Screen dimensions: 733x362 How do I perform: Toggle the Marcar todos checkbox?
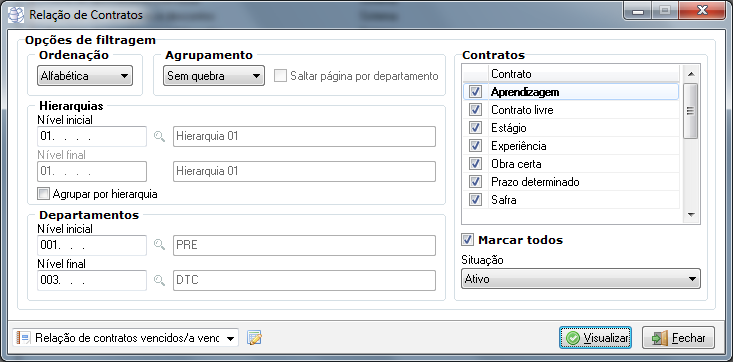(x=467, y=240)
